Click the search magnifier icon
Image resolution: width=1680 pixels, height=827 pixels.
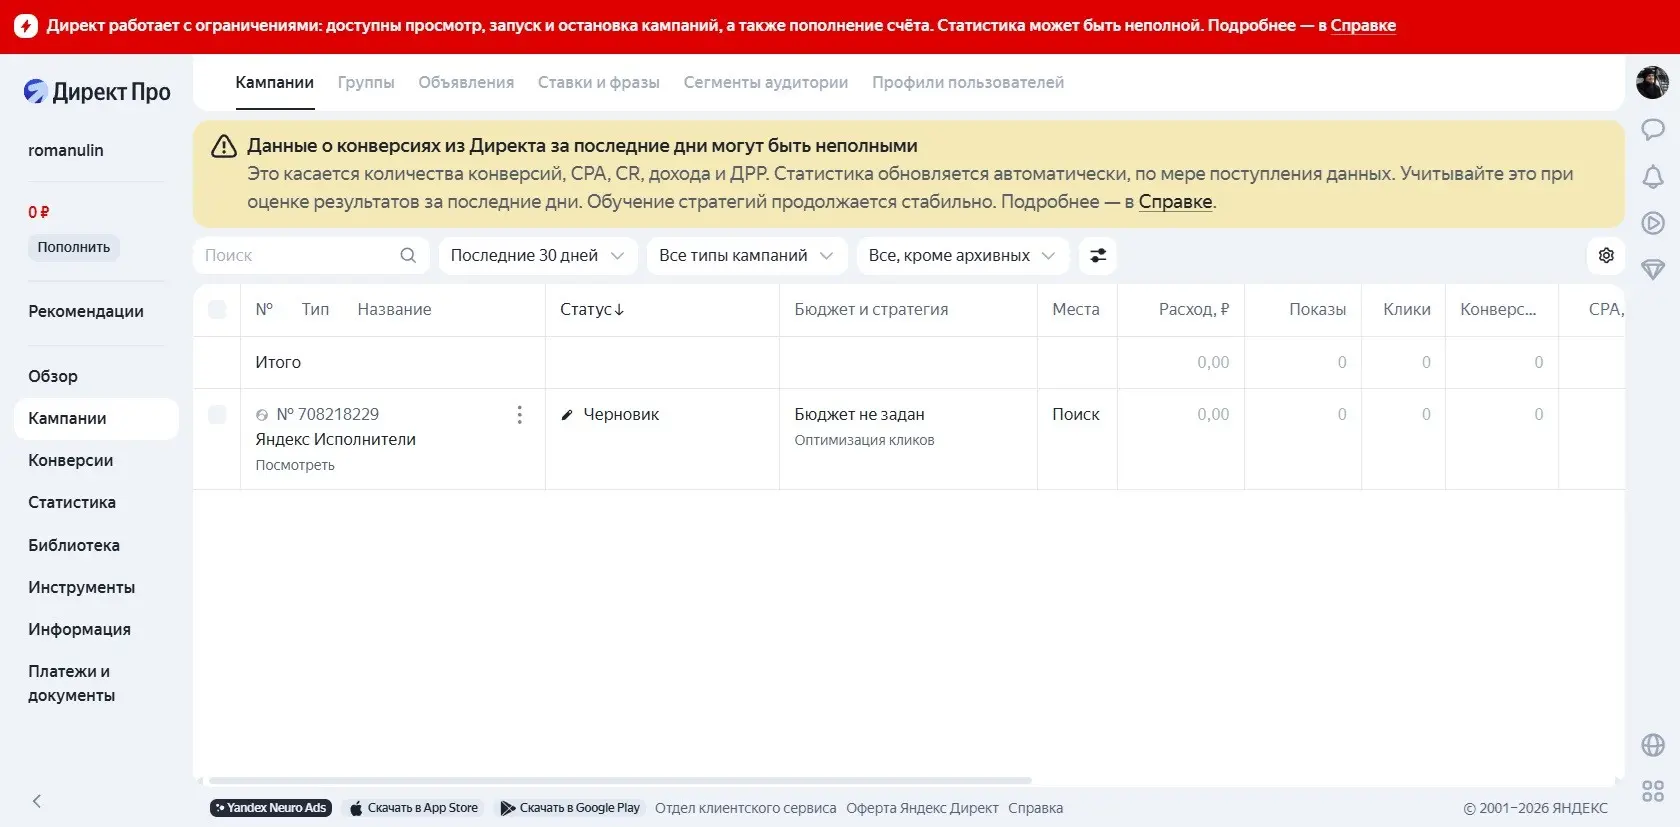408,255
